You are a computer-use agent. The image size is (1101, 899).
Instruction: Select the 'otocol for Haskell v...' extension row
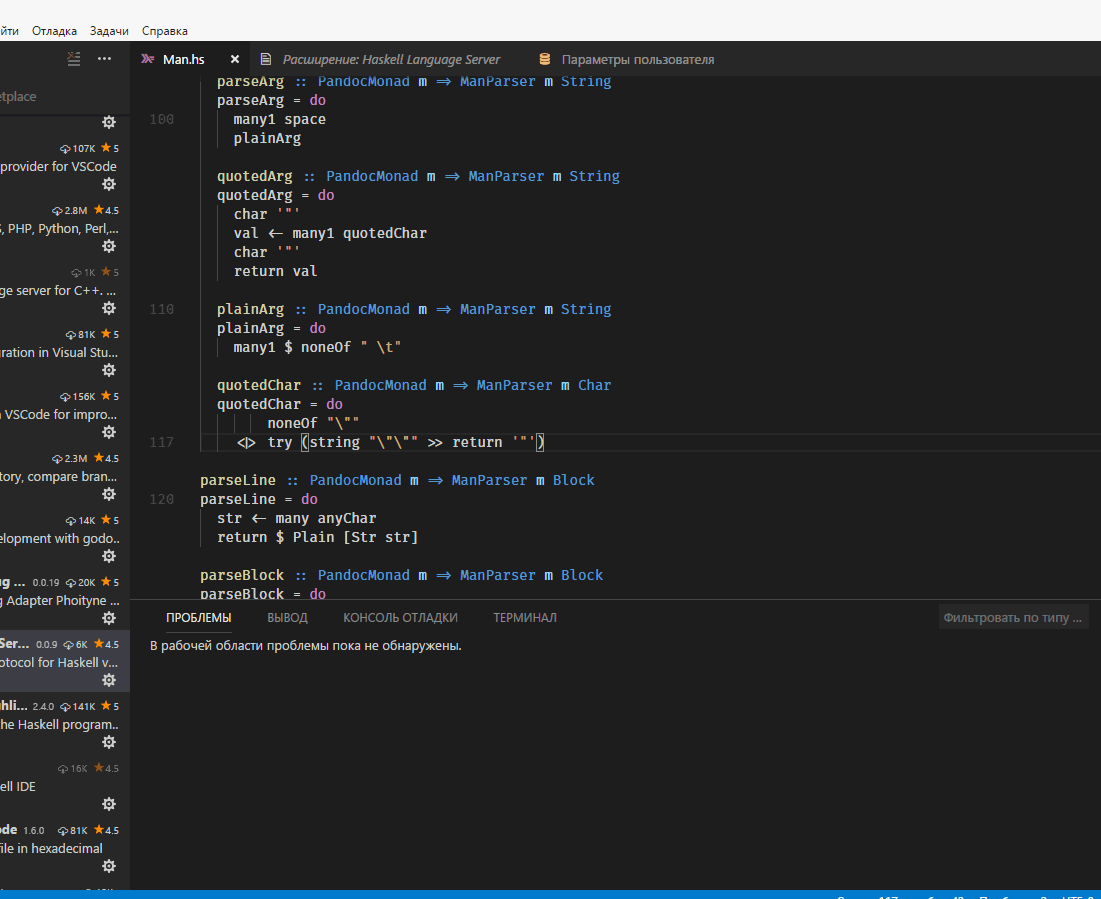point(65,662)
